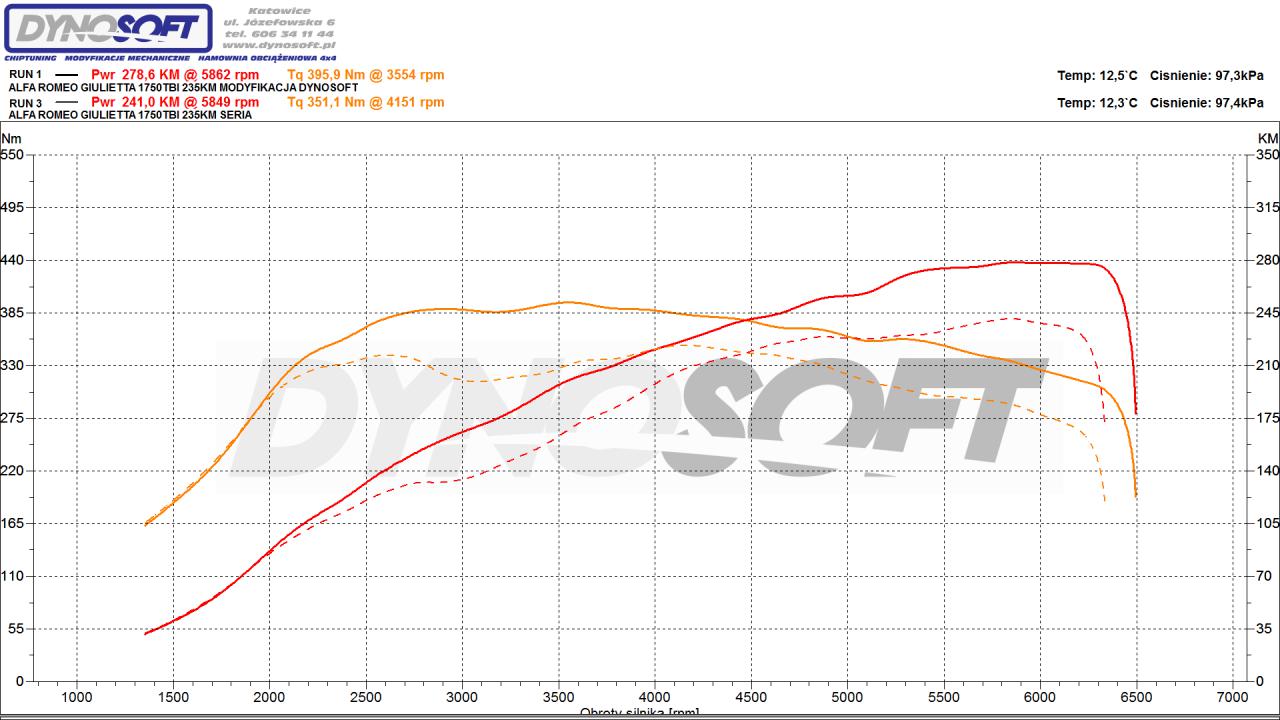Click the 280 KM axis value
This screenshot has width=1280, height=720.
pos(1268,260)
